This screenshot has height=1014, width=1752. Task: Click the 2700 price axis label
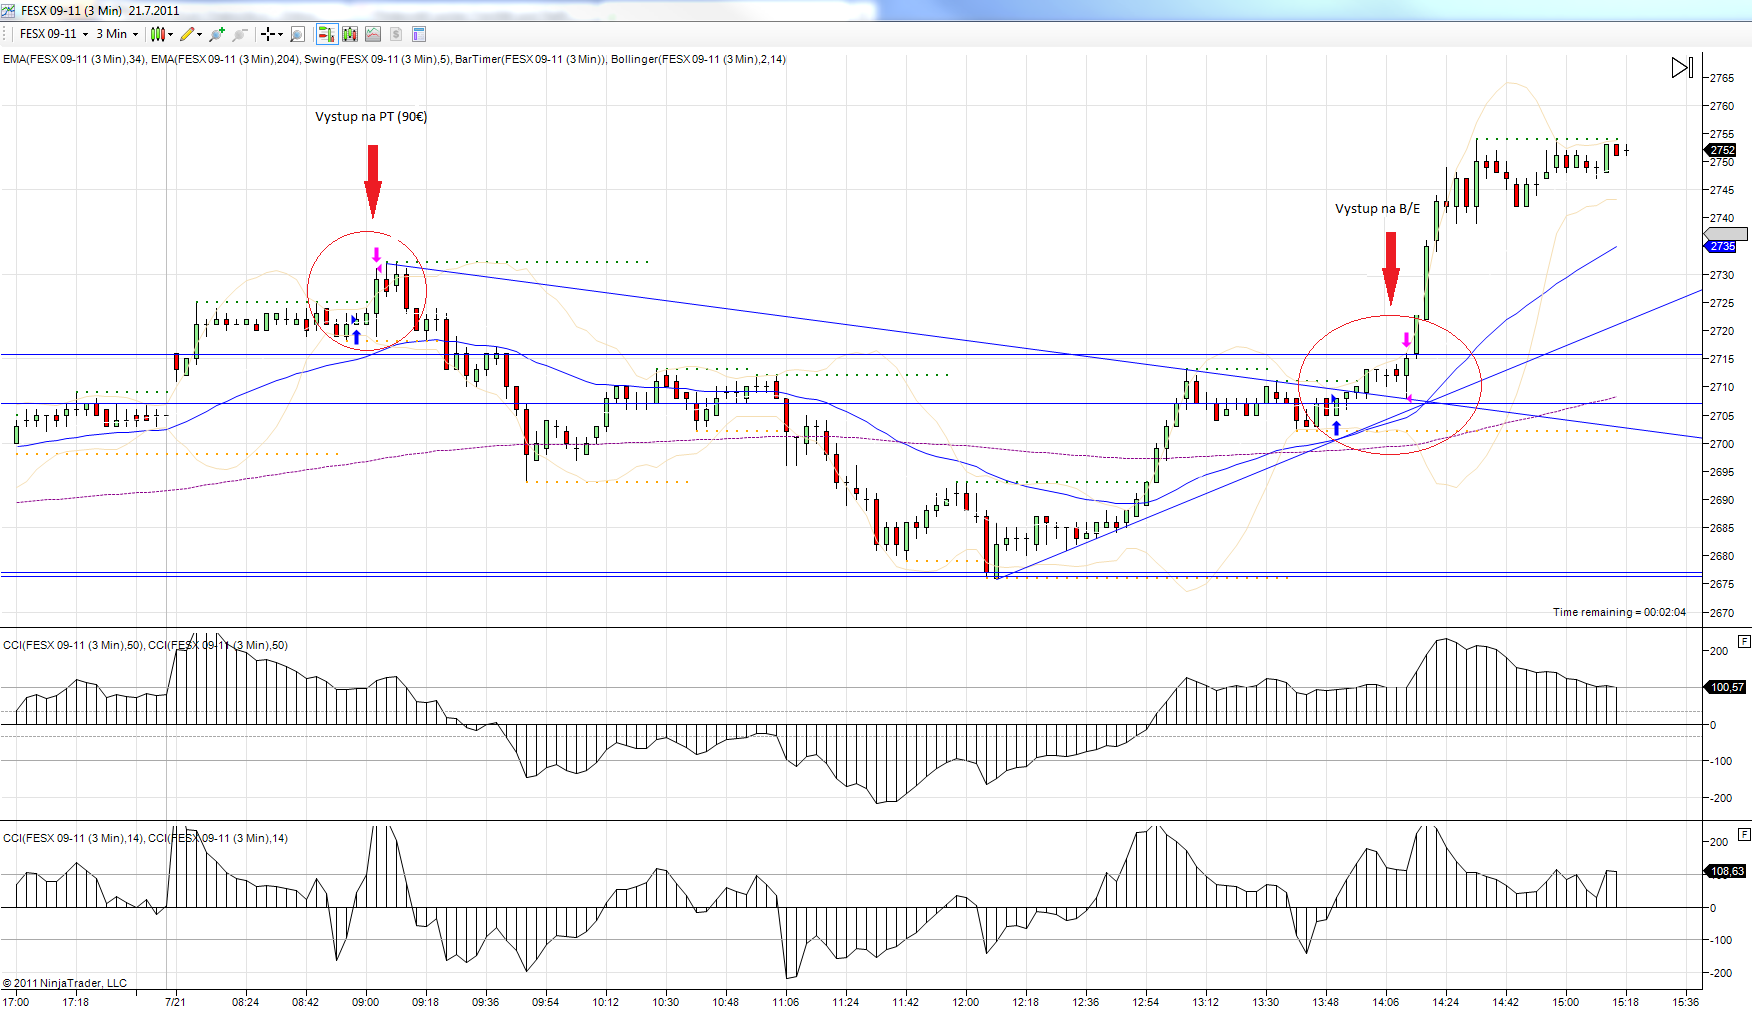(1722, 444)
